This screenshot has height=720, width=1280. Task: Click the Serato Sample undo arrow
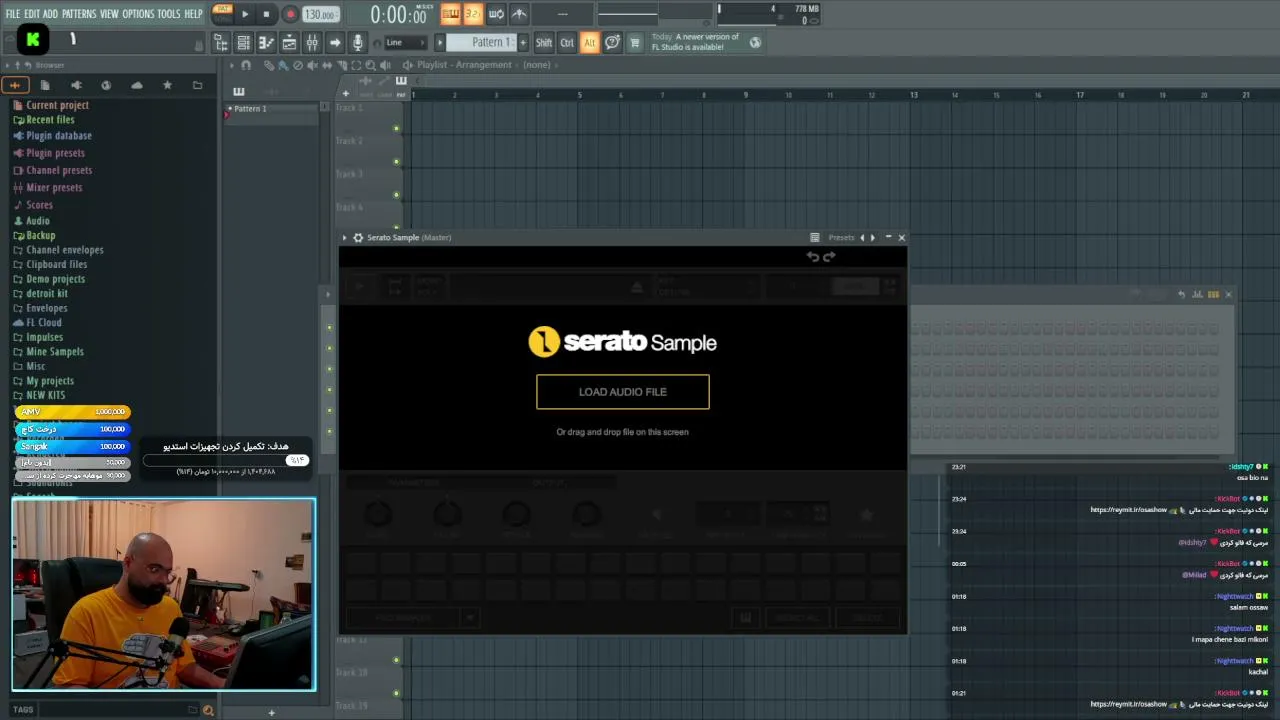coord(813,257)
